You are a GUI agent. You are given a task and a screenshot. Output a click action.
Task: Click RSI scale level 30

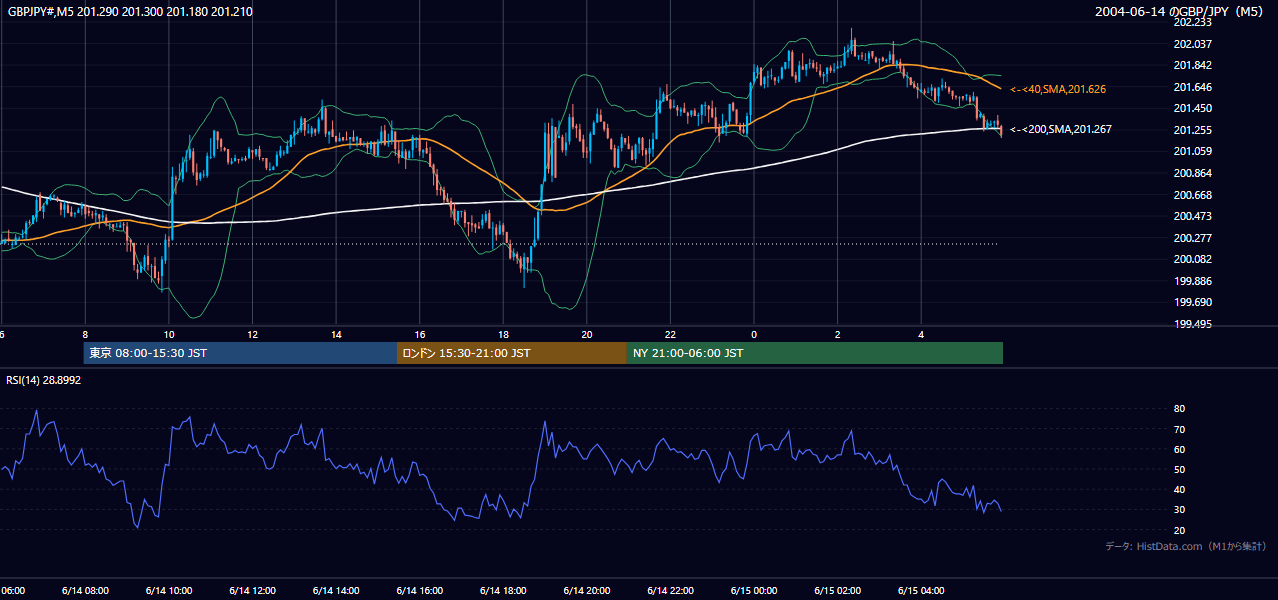click(x=1179, y=509)
